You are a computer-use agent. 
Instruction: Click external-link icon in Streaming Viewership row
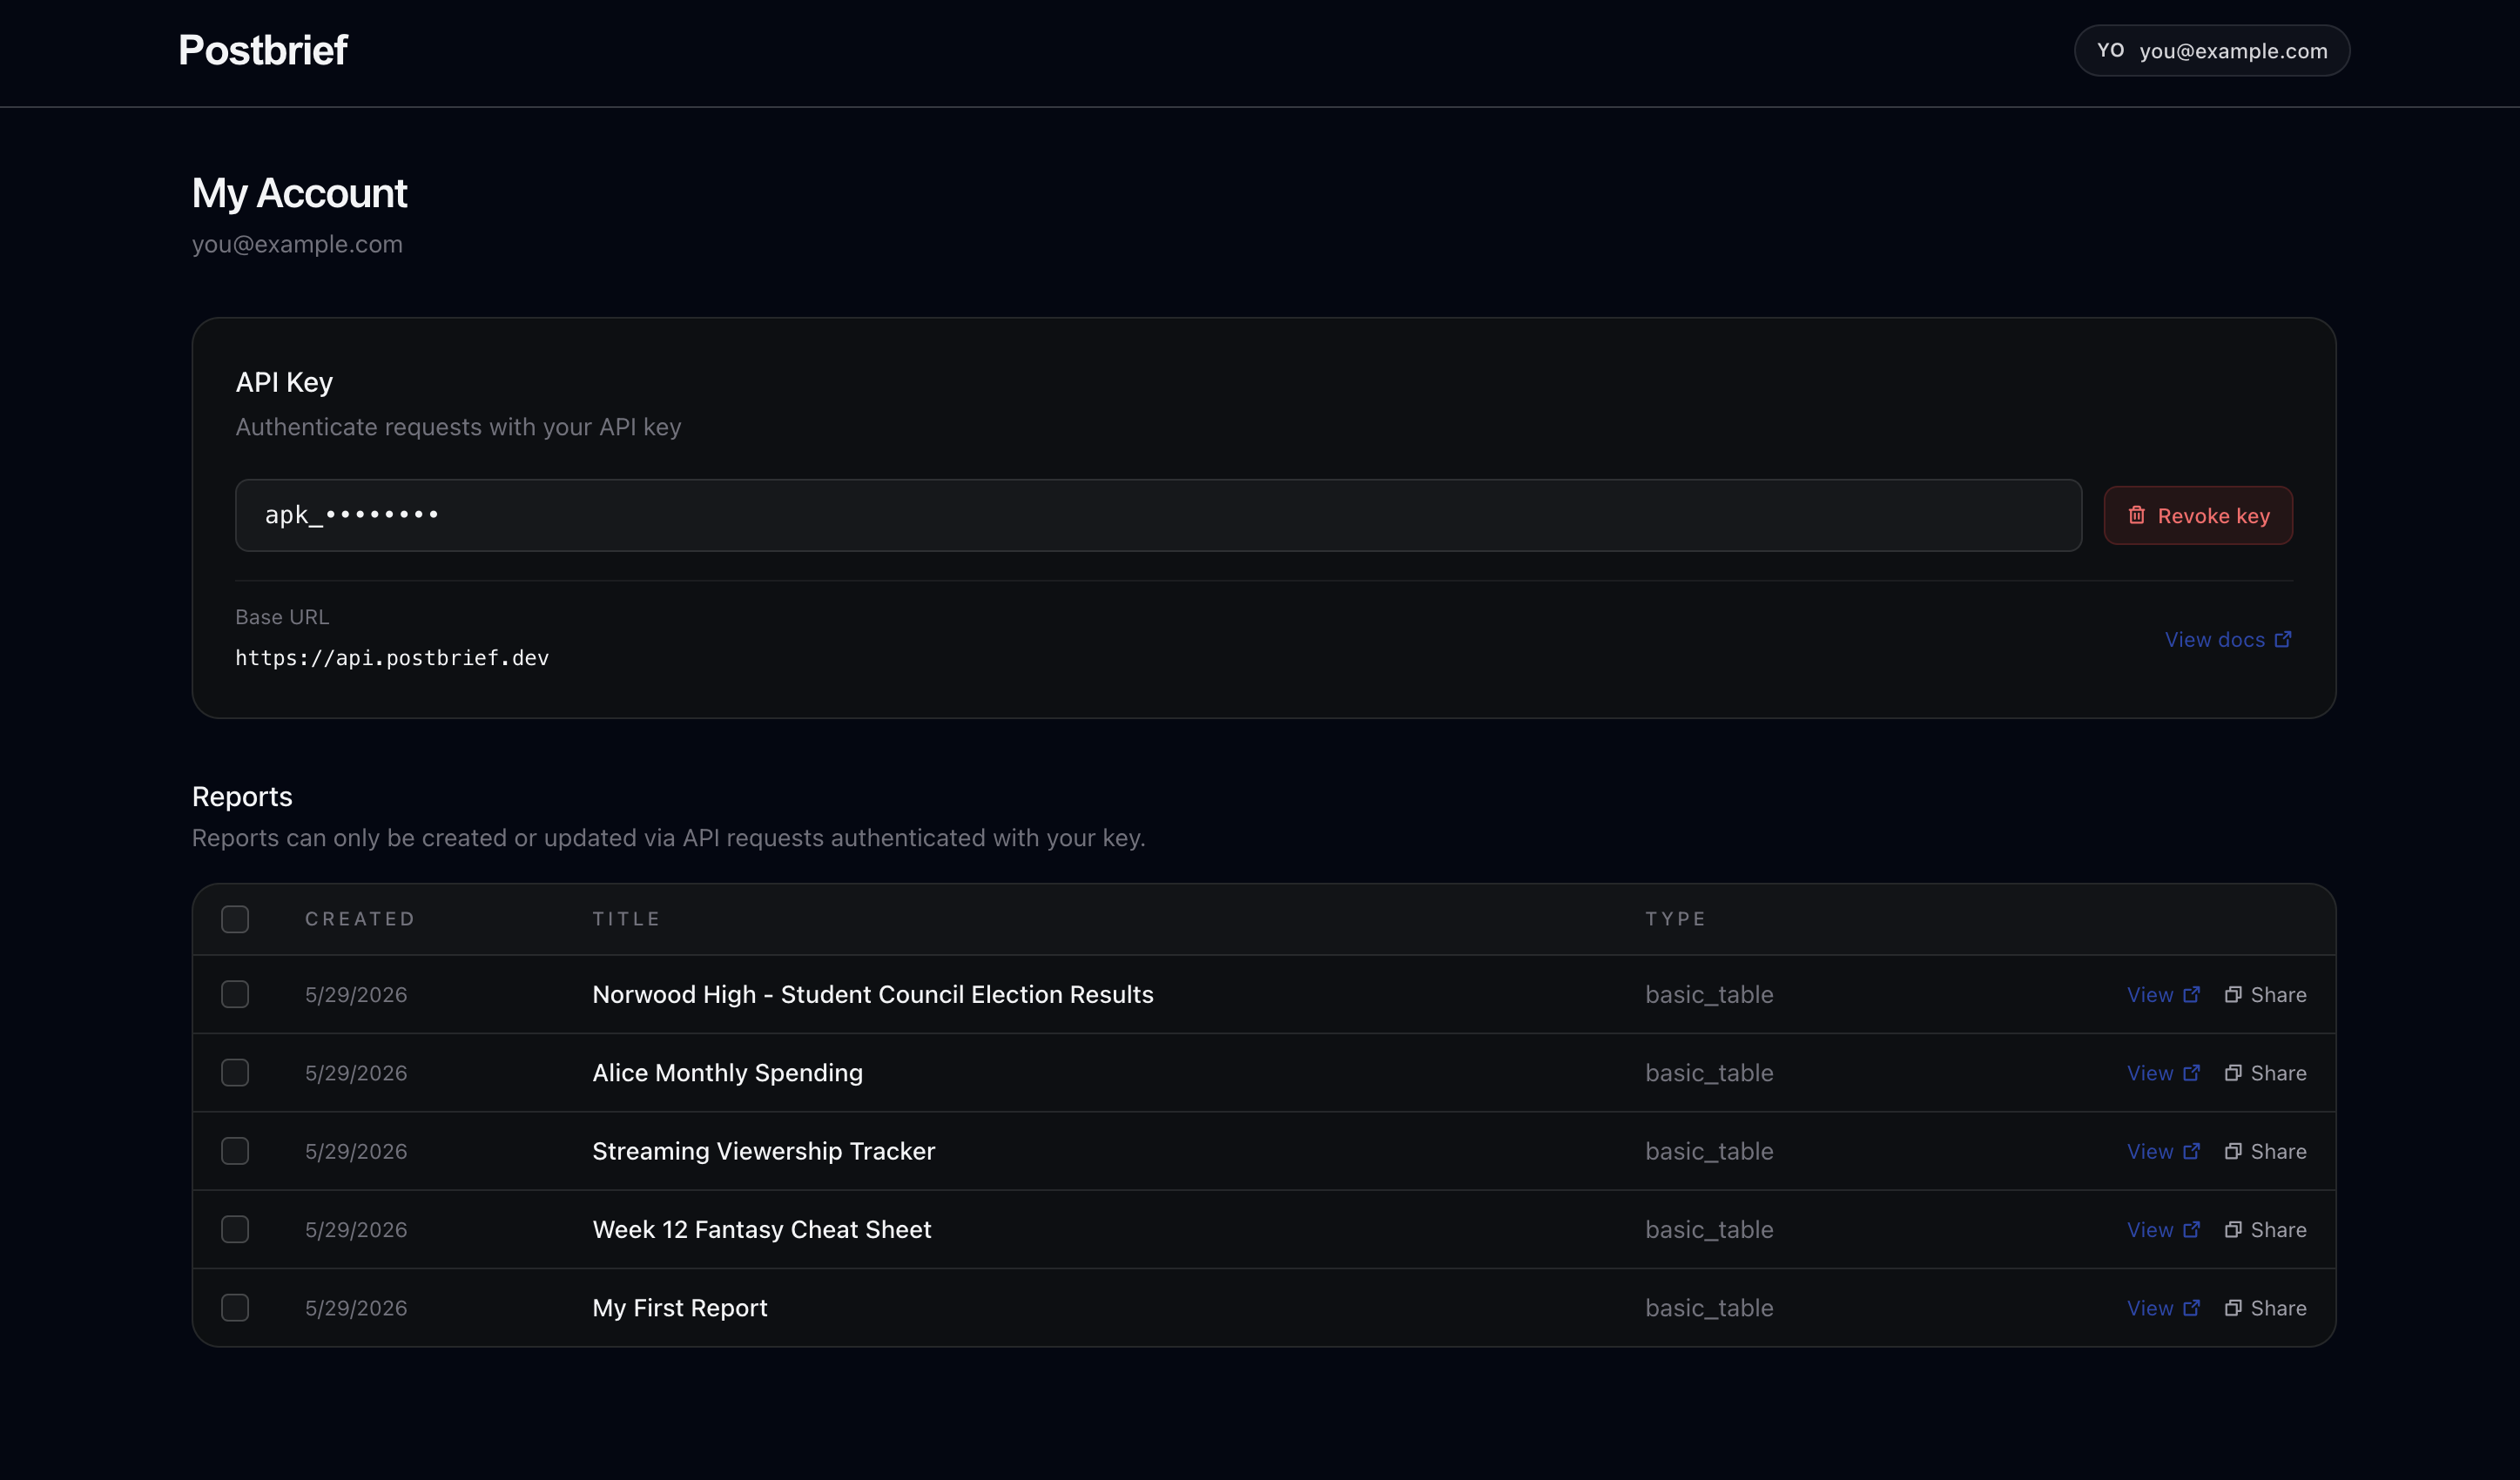point(2191,1151)
